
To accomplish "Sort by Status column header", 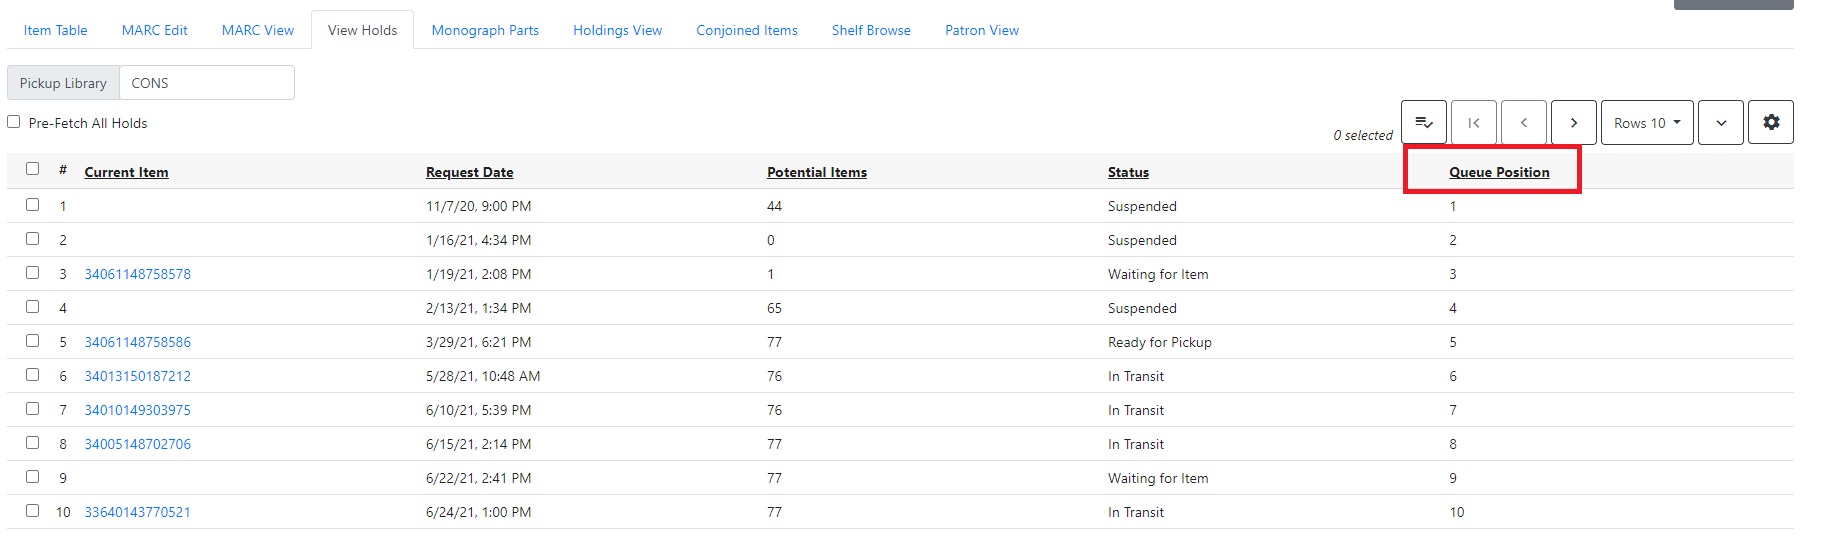I will [x=1127, y=172].
